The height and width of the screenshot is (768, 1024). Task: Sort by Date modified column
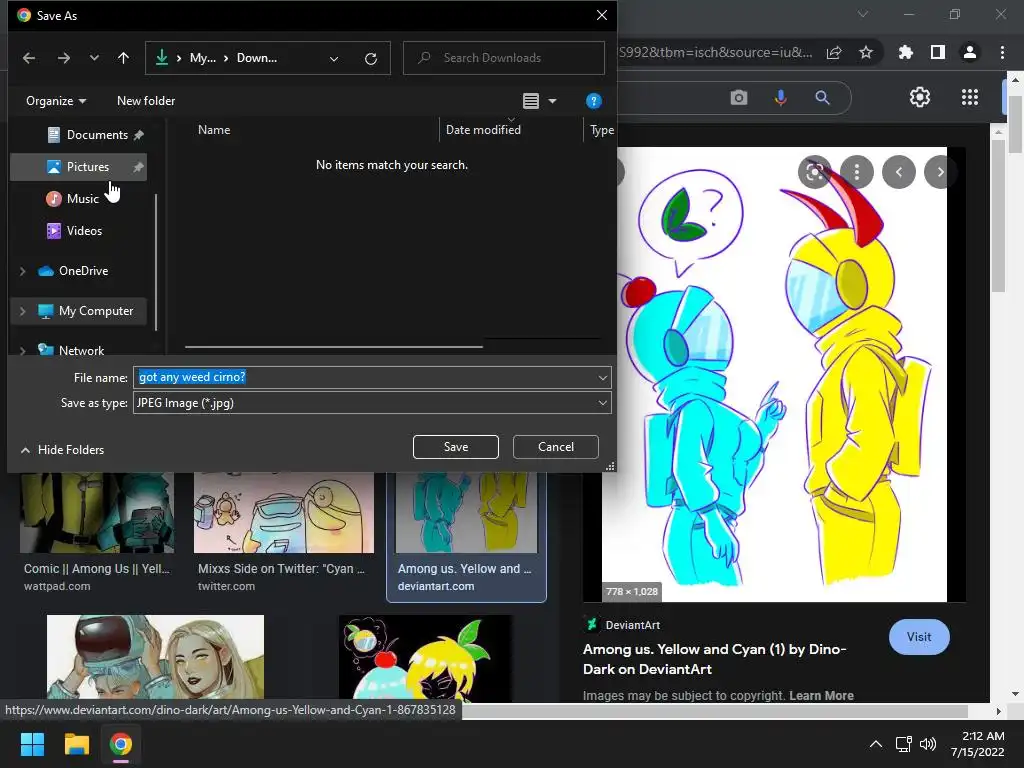(x=483, y=130)
